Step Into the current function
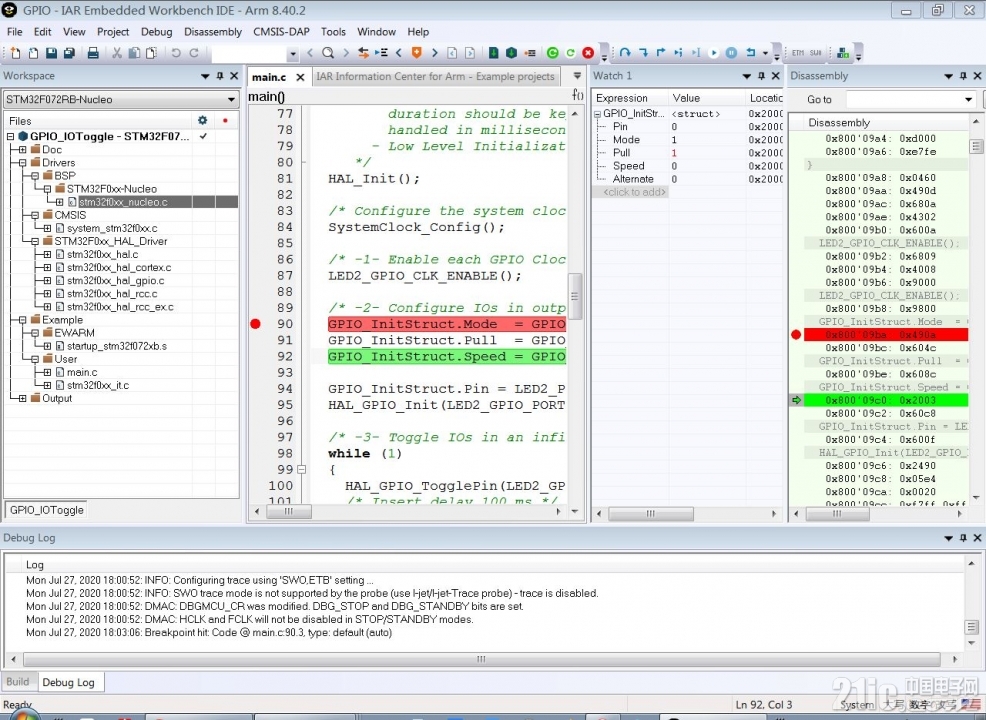This screenshot has width=986, height=720. point(643,53)
